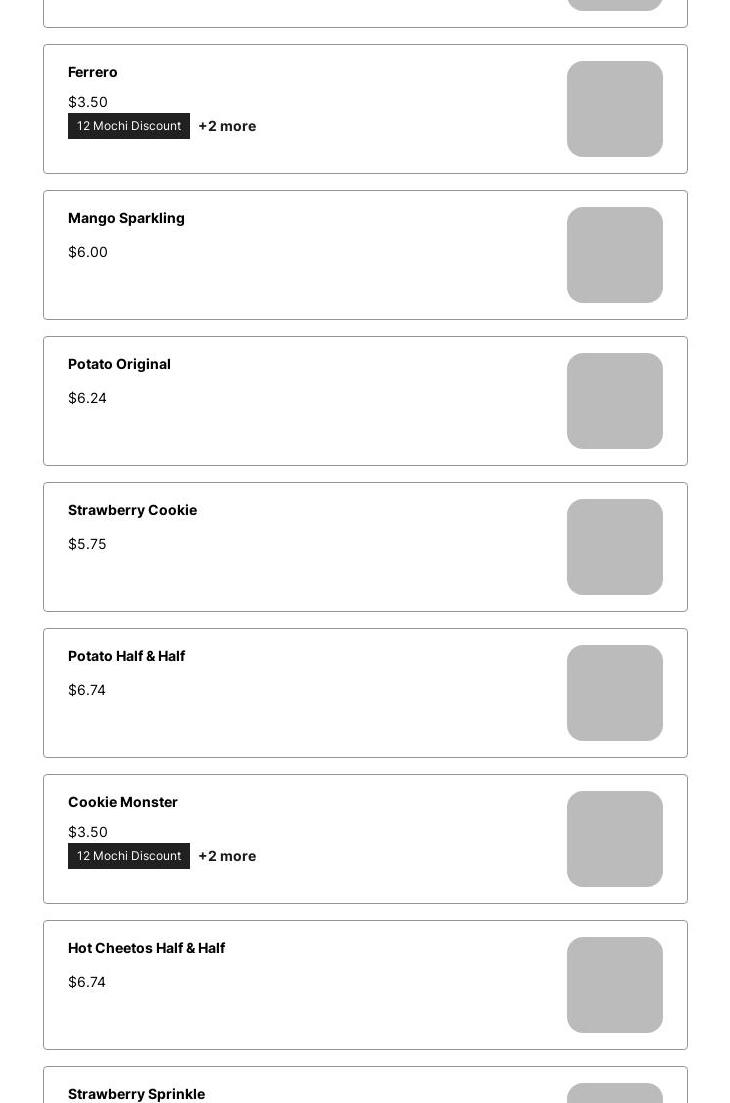This screenshot has width=730, height=1103.
Task: Select the Strawberry Sprinkle item title
Action: (x=136, y=1094)
